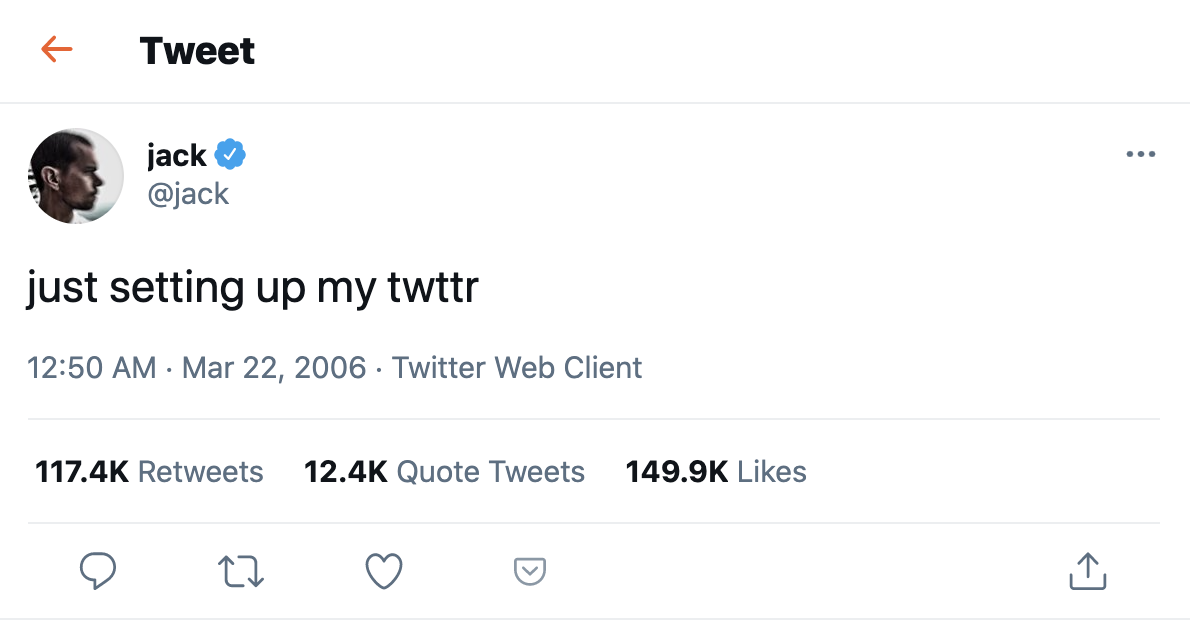Open jack's profile picture

76,176
